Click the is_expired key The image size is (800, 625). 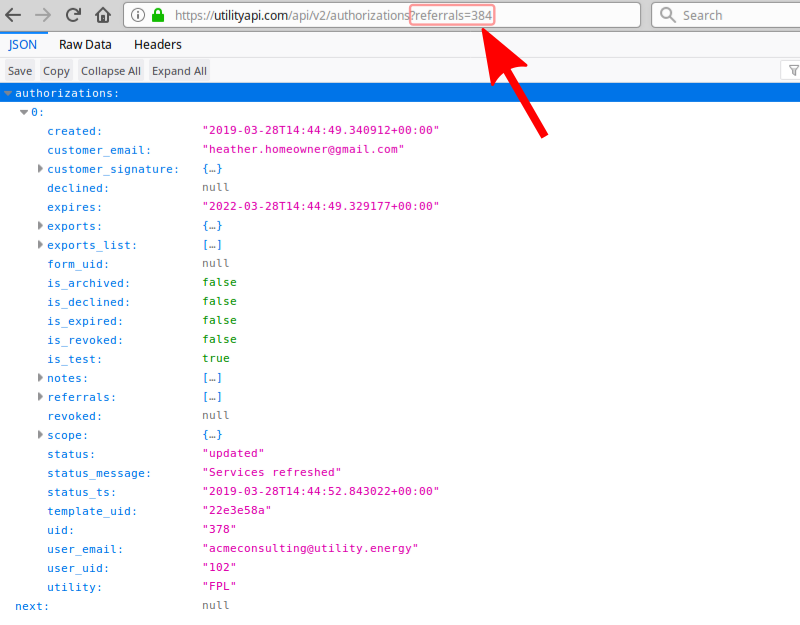85,321
